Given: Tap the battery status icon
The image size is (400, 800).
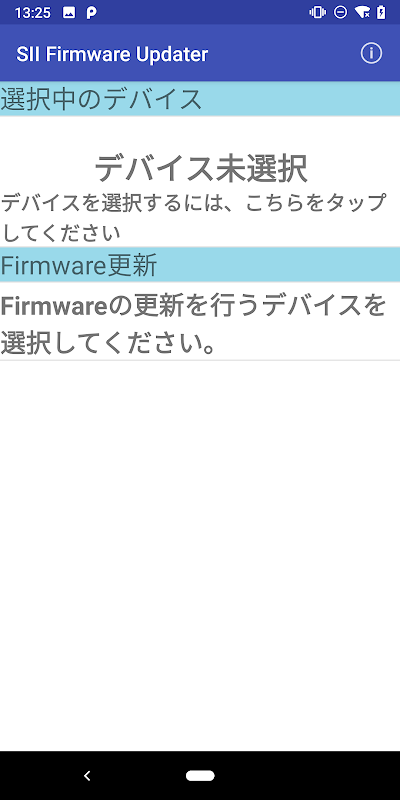Looking at the screenshot, I should click(x=381, y=12).
